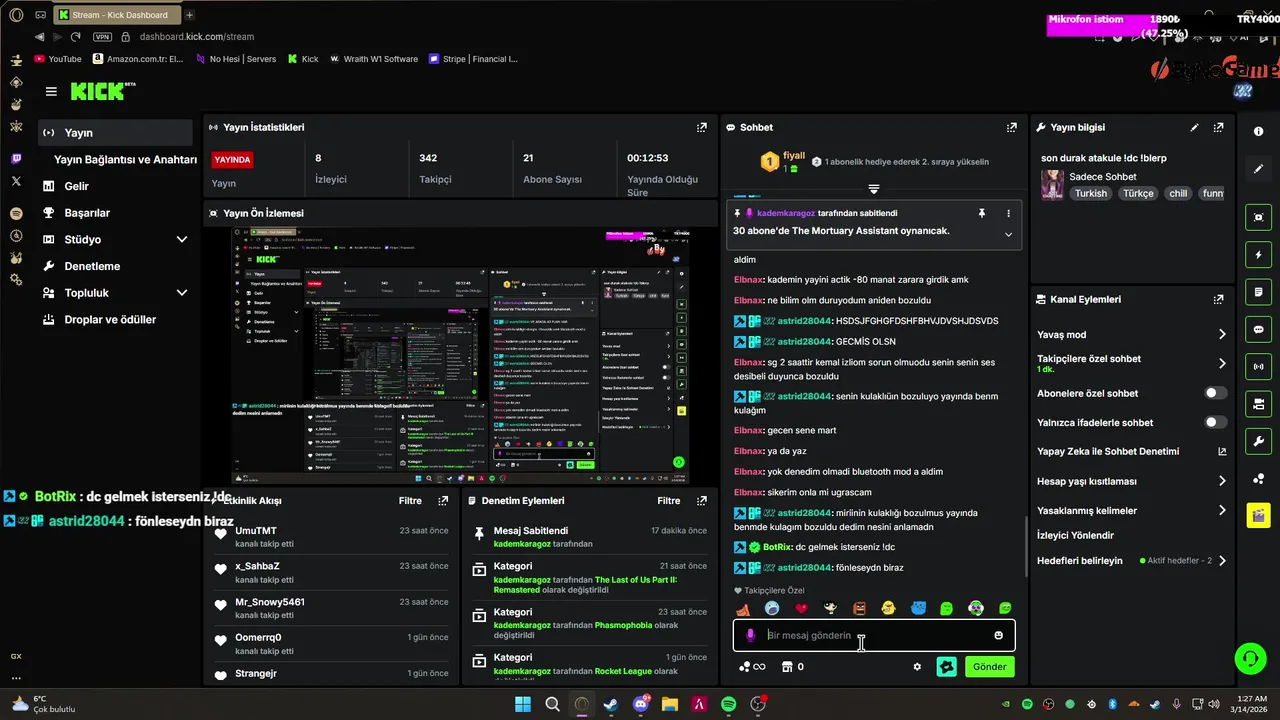Open Spotify icon in browser sidebar
1280x720 pixels.
[x=16, y=213]
